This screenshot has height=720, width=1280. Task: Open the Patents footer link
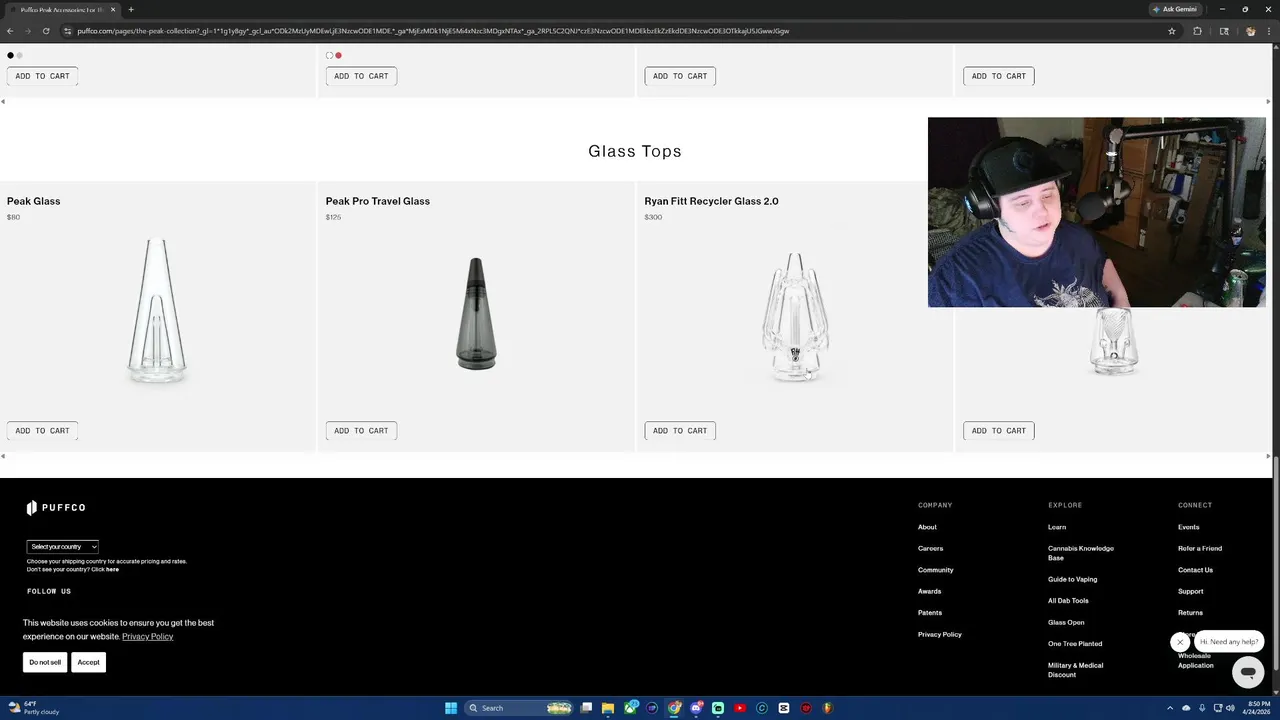pos(930,613)
